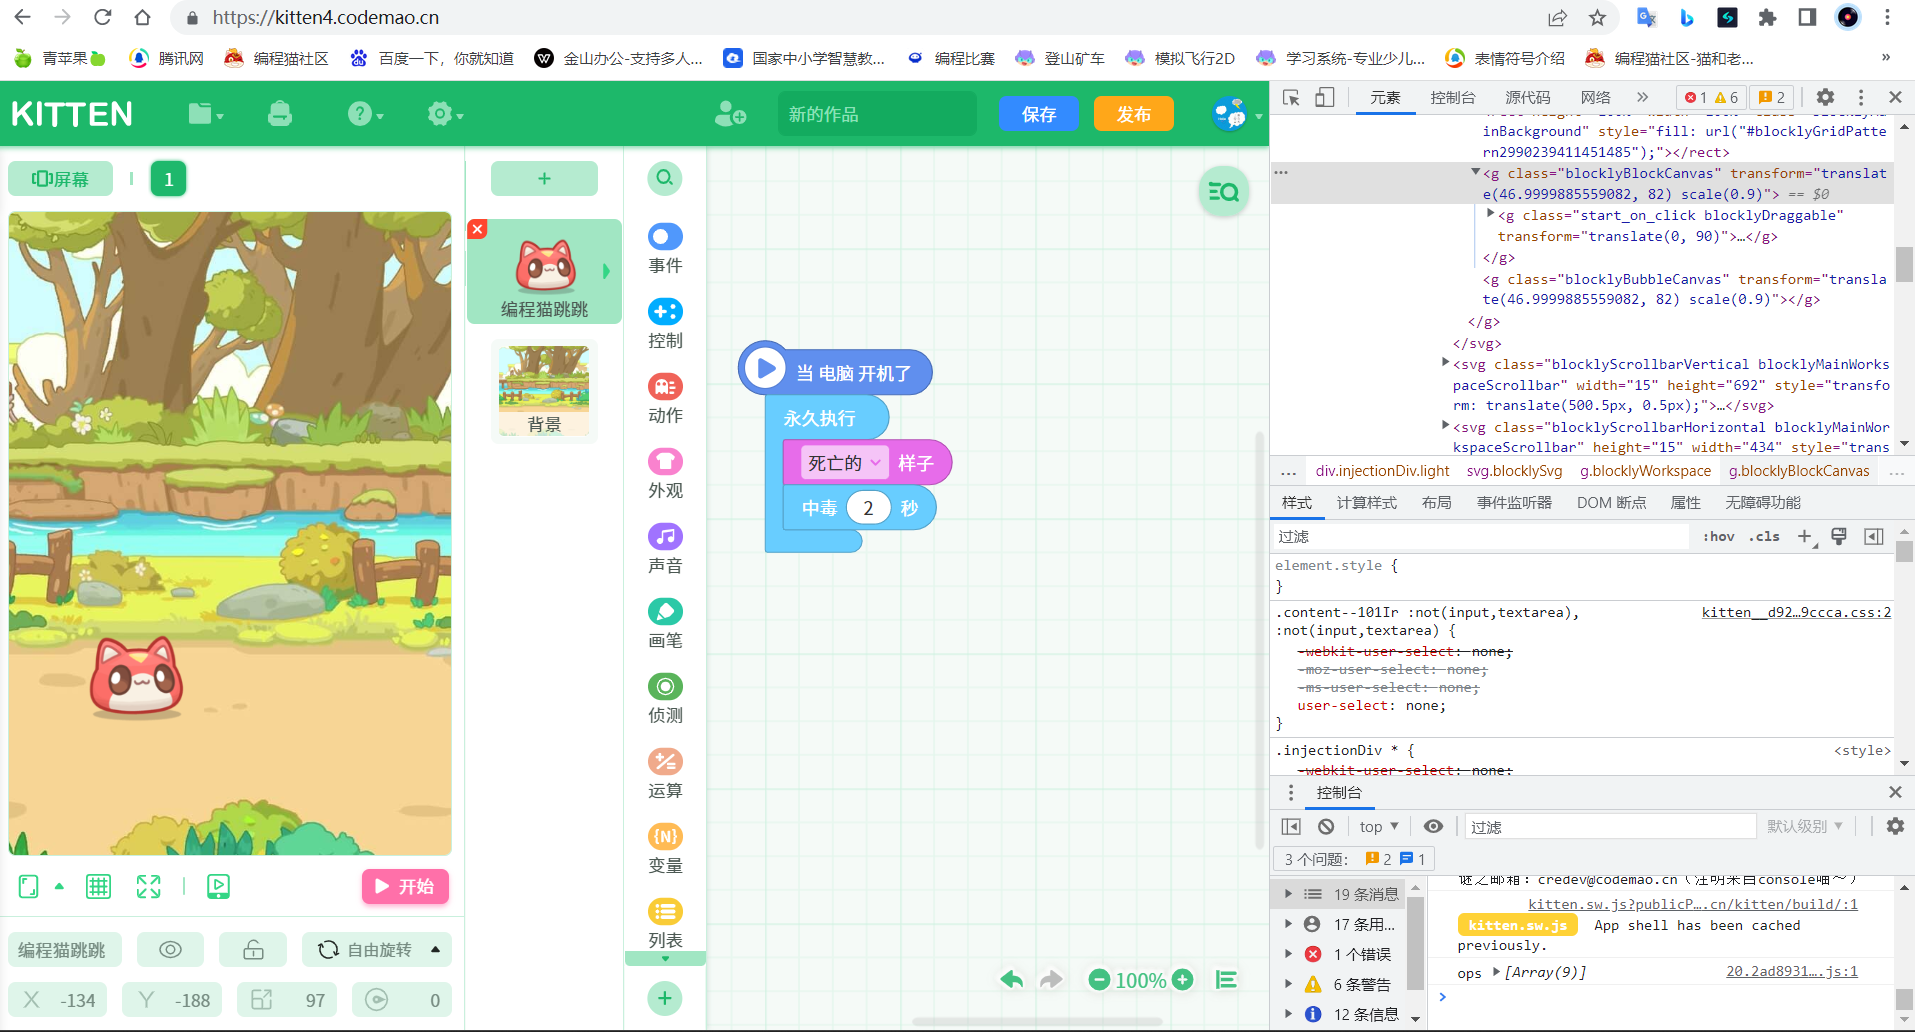Show more DevTools tabs chevron

point(1642,97)
